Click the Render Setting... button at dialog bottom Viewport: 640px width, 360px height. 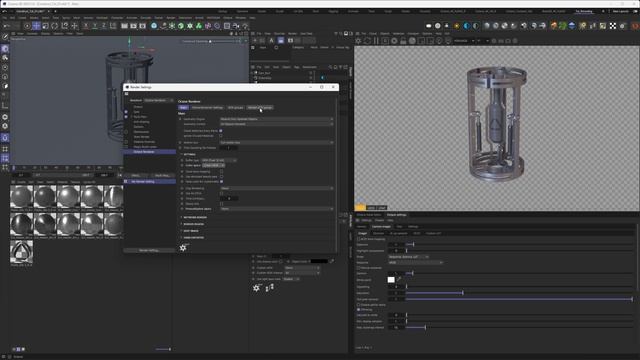[149, 250]
